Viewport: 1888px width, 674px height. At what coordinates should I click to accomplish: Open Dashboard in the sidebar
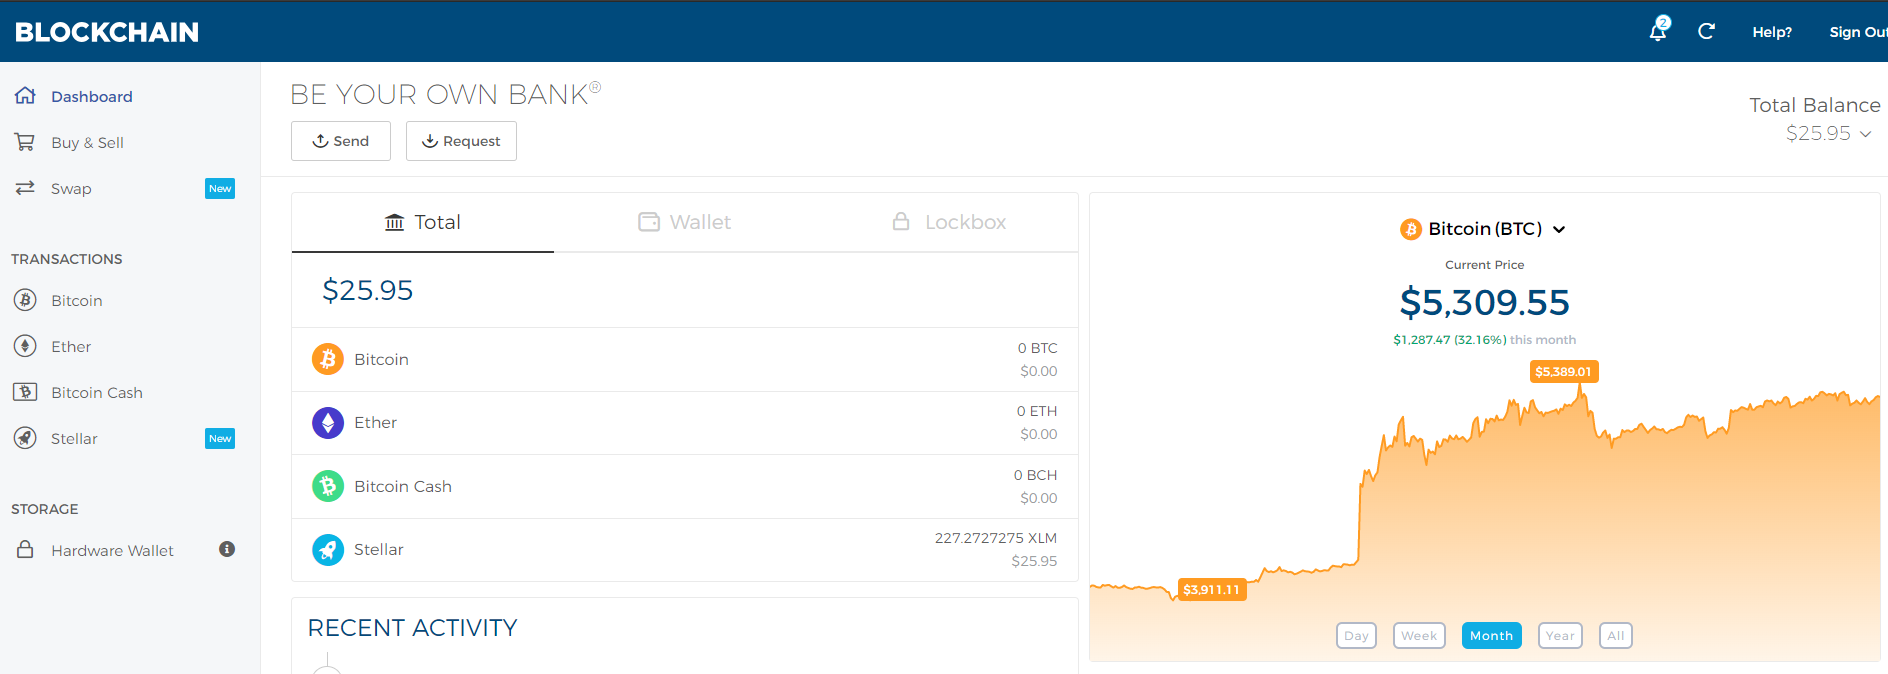[92, 97]
